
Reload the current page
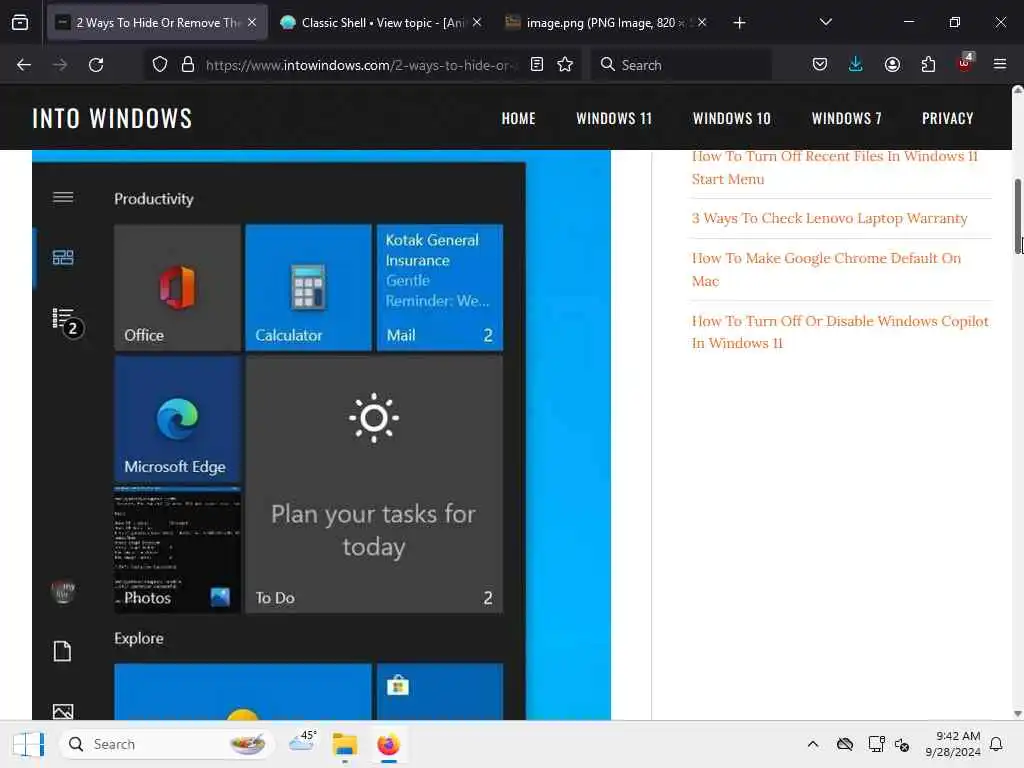pos(96,65)
